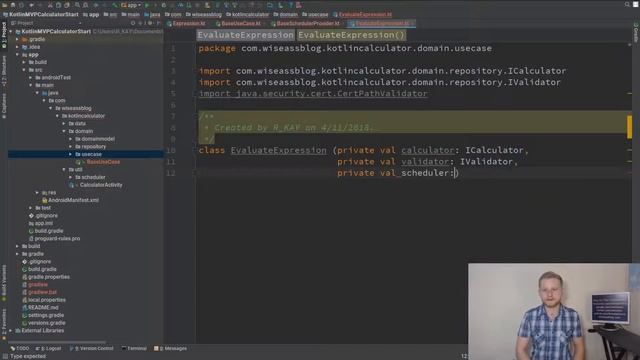Collapse the domain package arrow
Viewport: 640px width, 360px height.
point(64,131)
